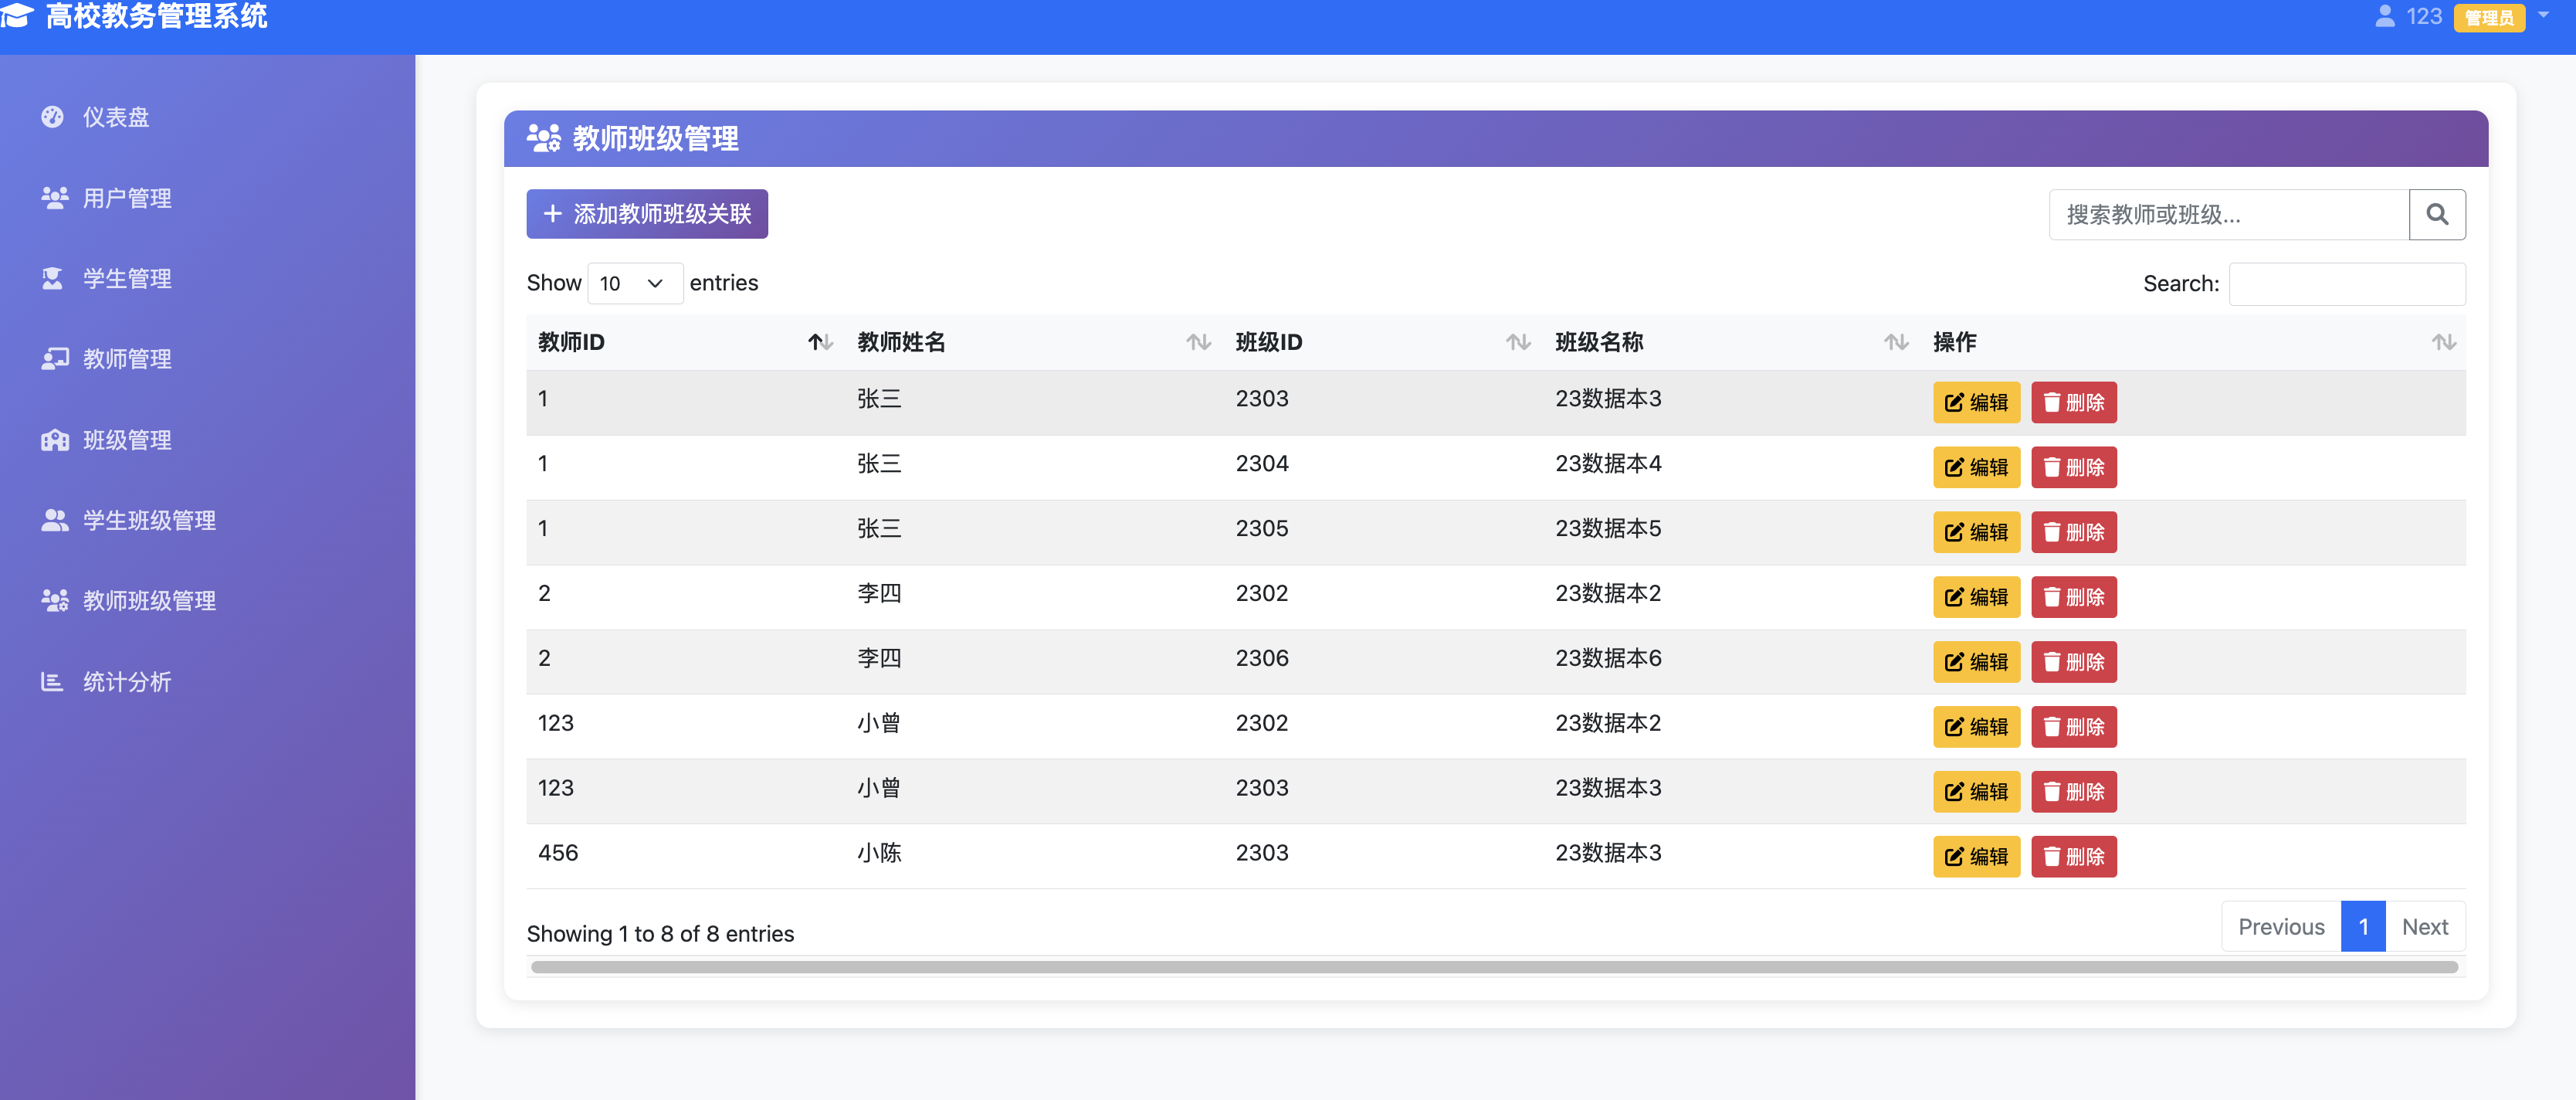Sort by the 班级ID column arrows
This screenshot has height=1100, width=2576.
1517,343
